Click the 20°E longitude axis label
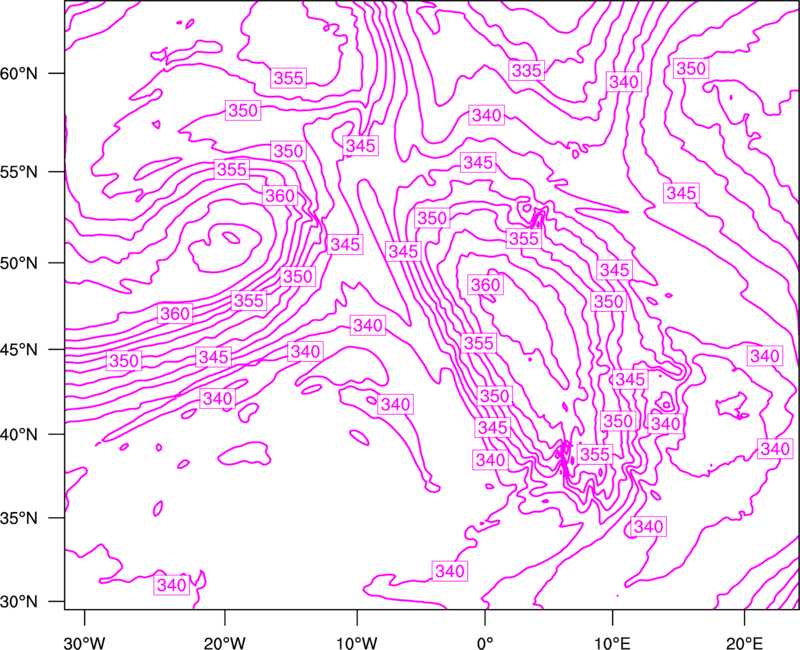This screenshot has width=800, height=650. click(744, 643)
